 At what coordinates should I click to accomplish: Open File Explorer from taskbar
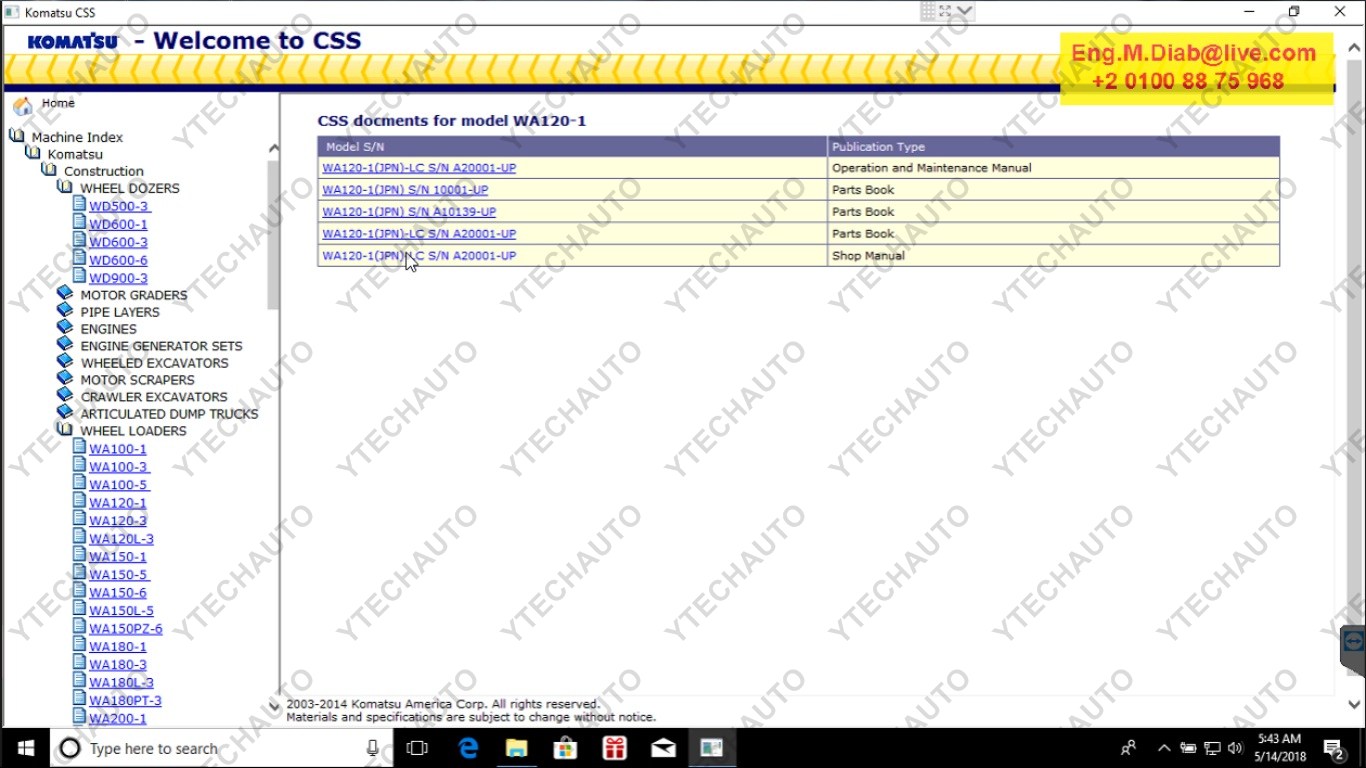516,748
